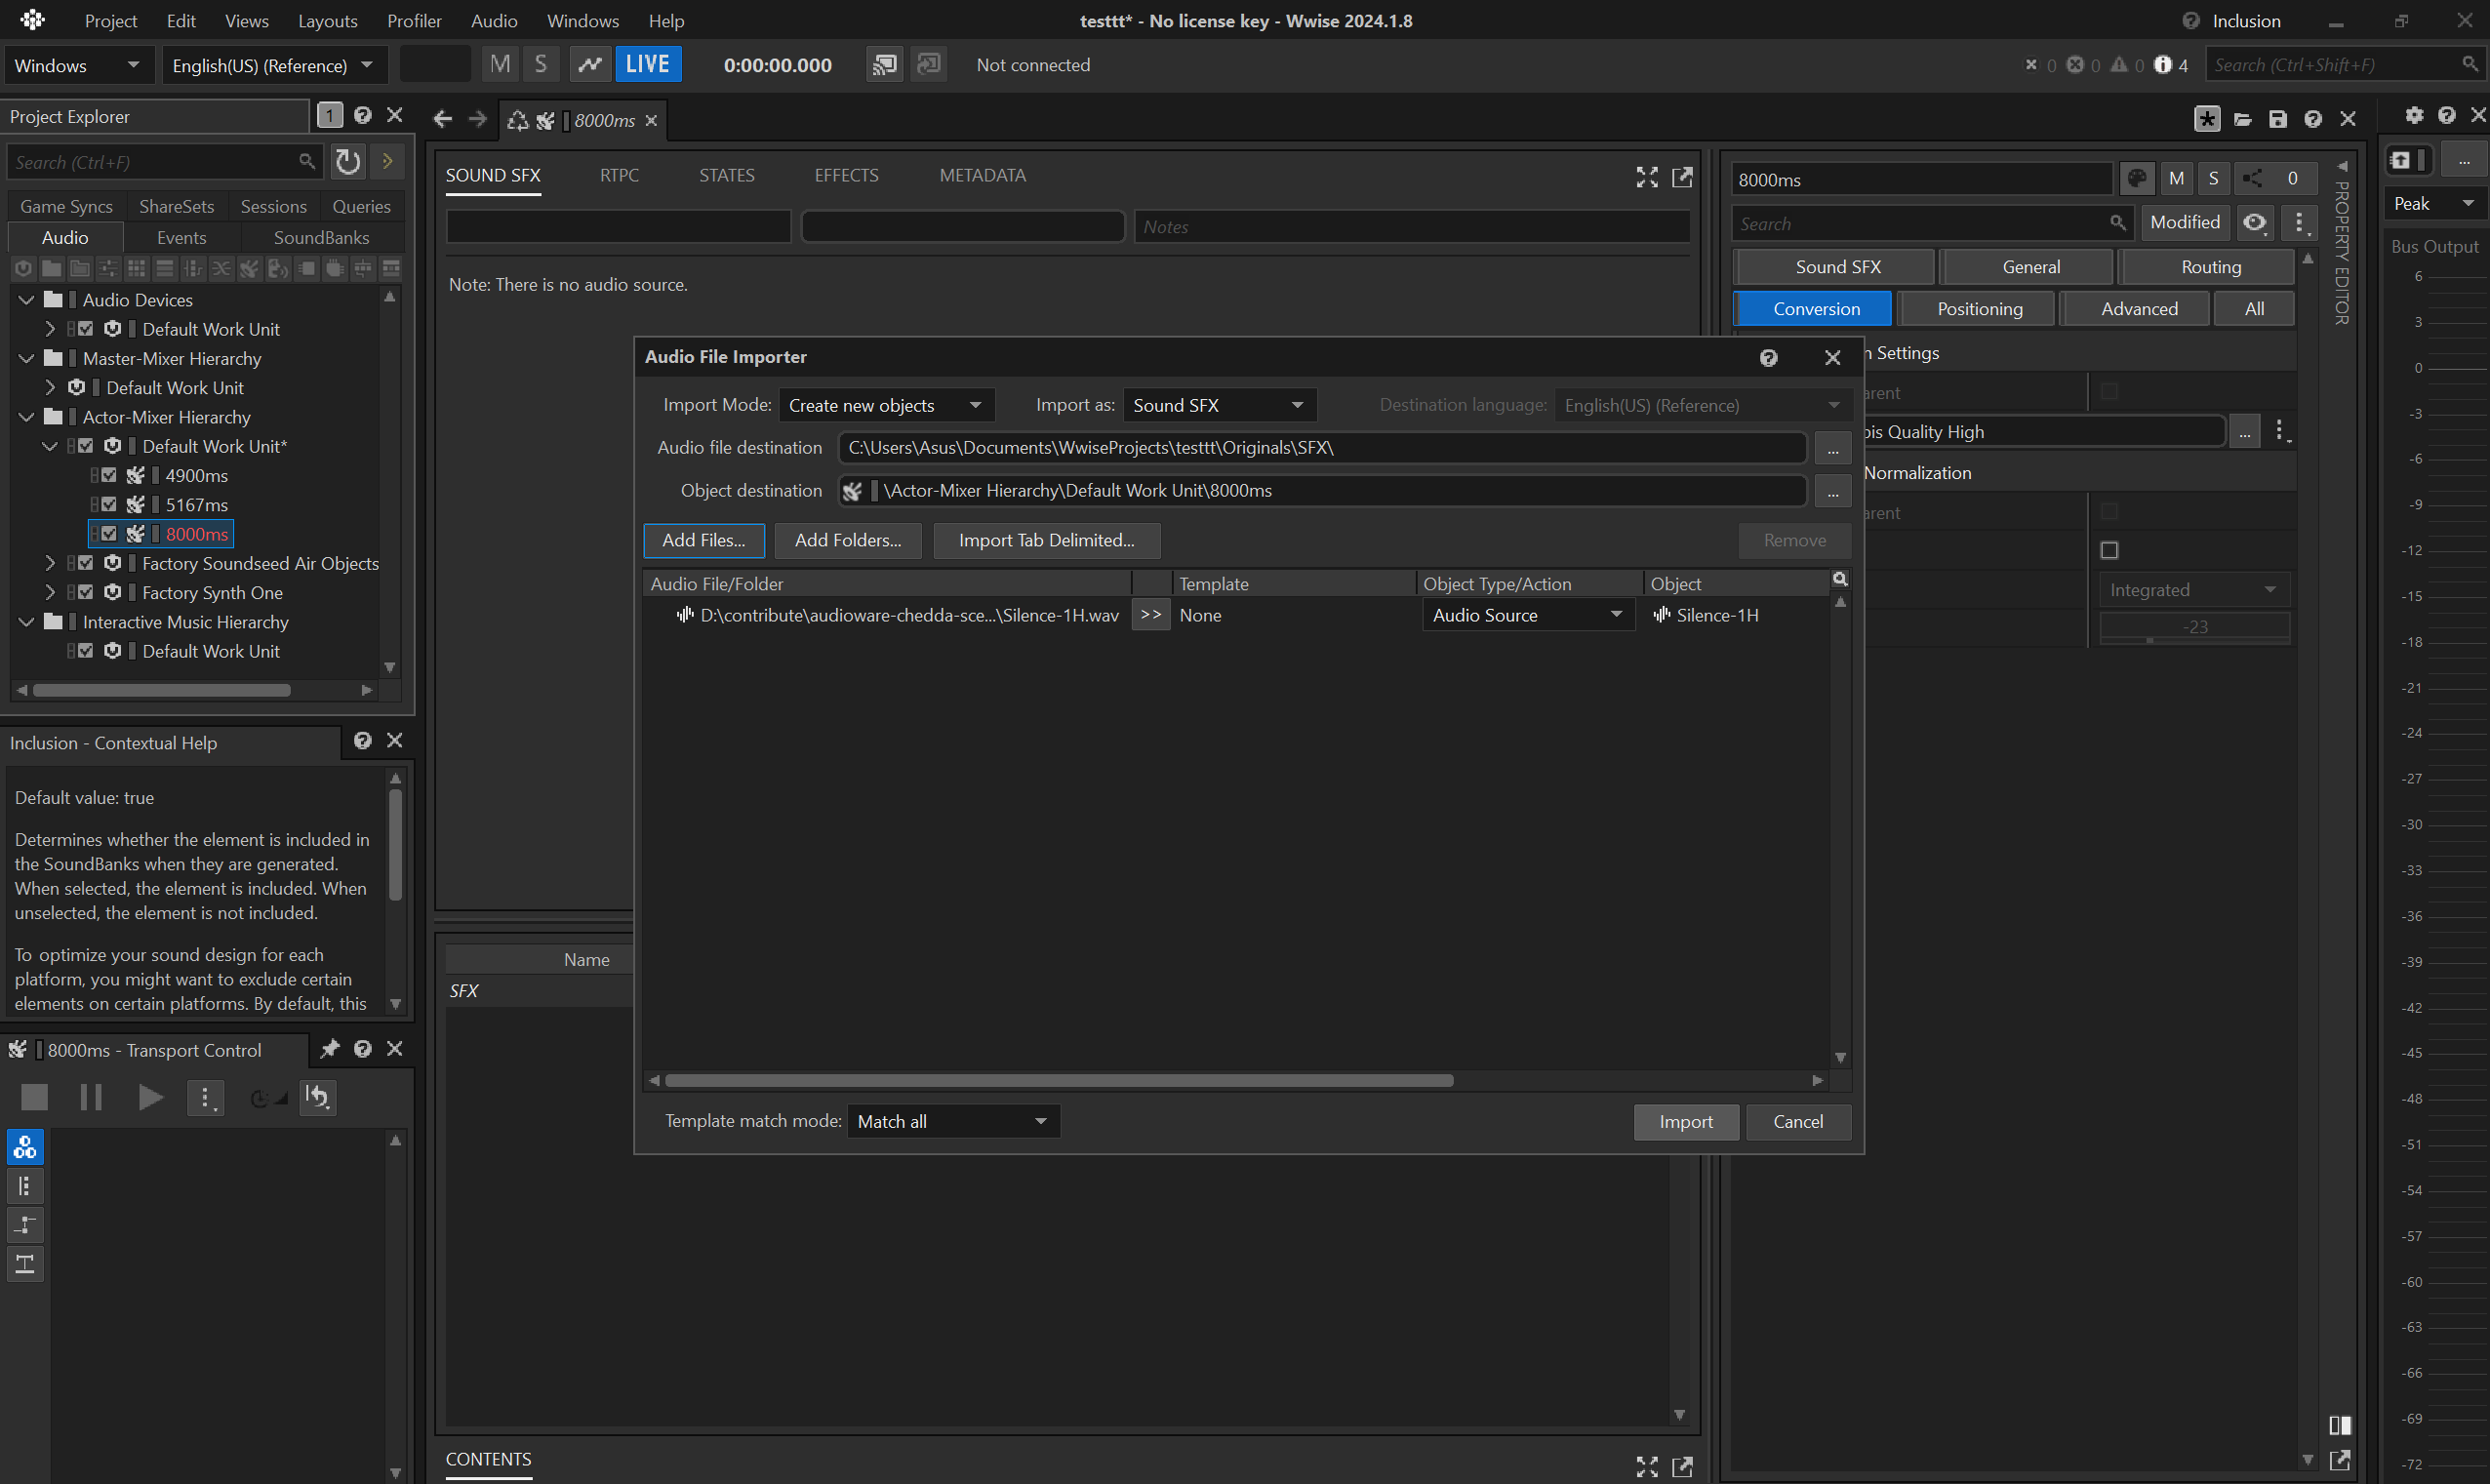Switch to the EFFECTS tab
2490x1484 pixels.
[846, 175]
